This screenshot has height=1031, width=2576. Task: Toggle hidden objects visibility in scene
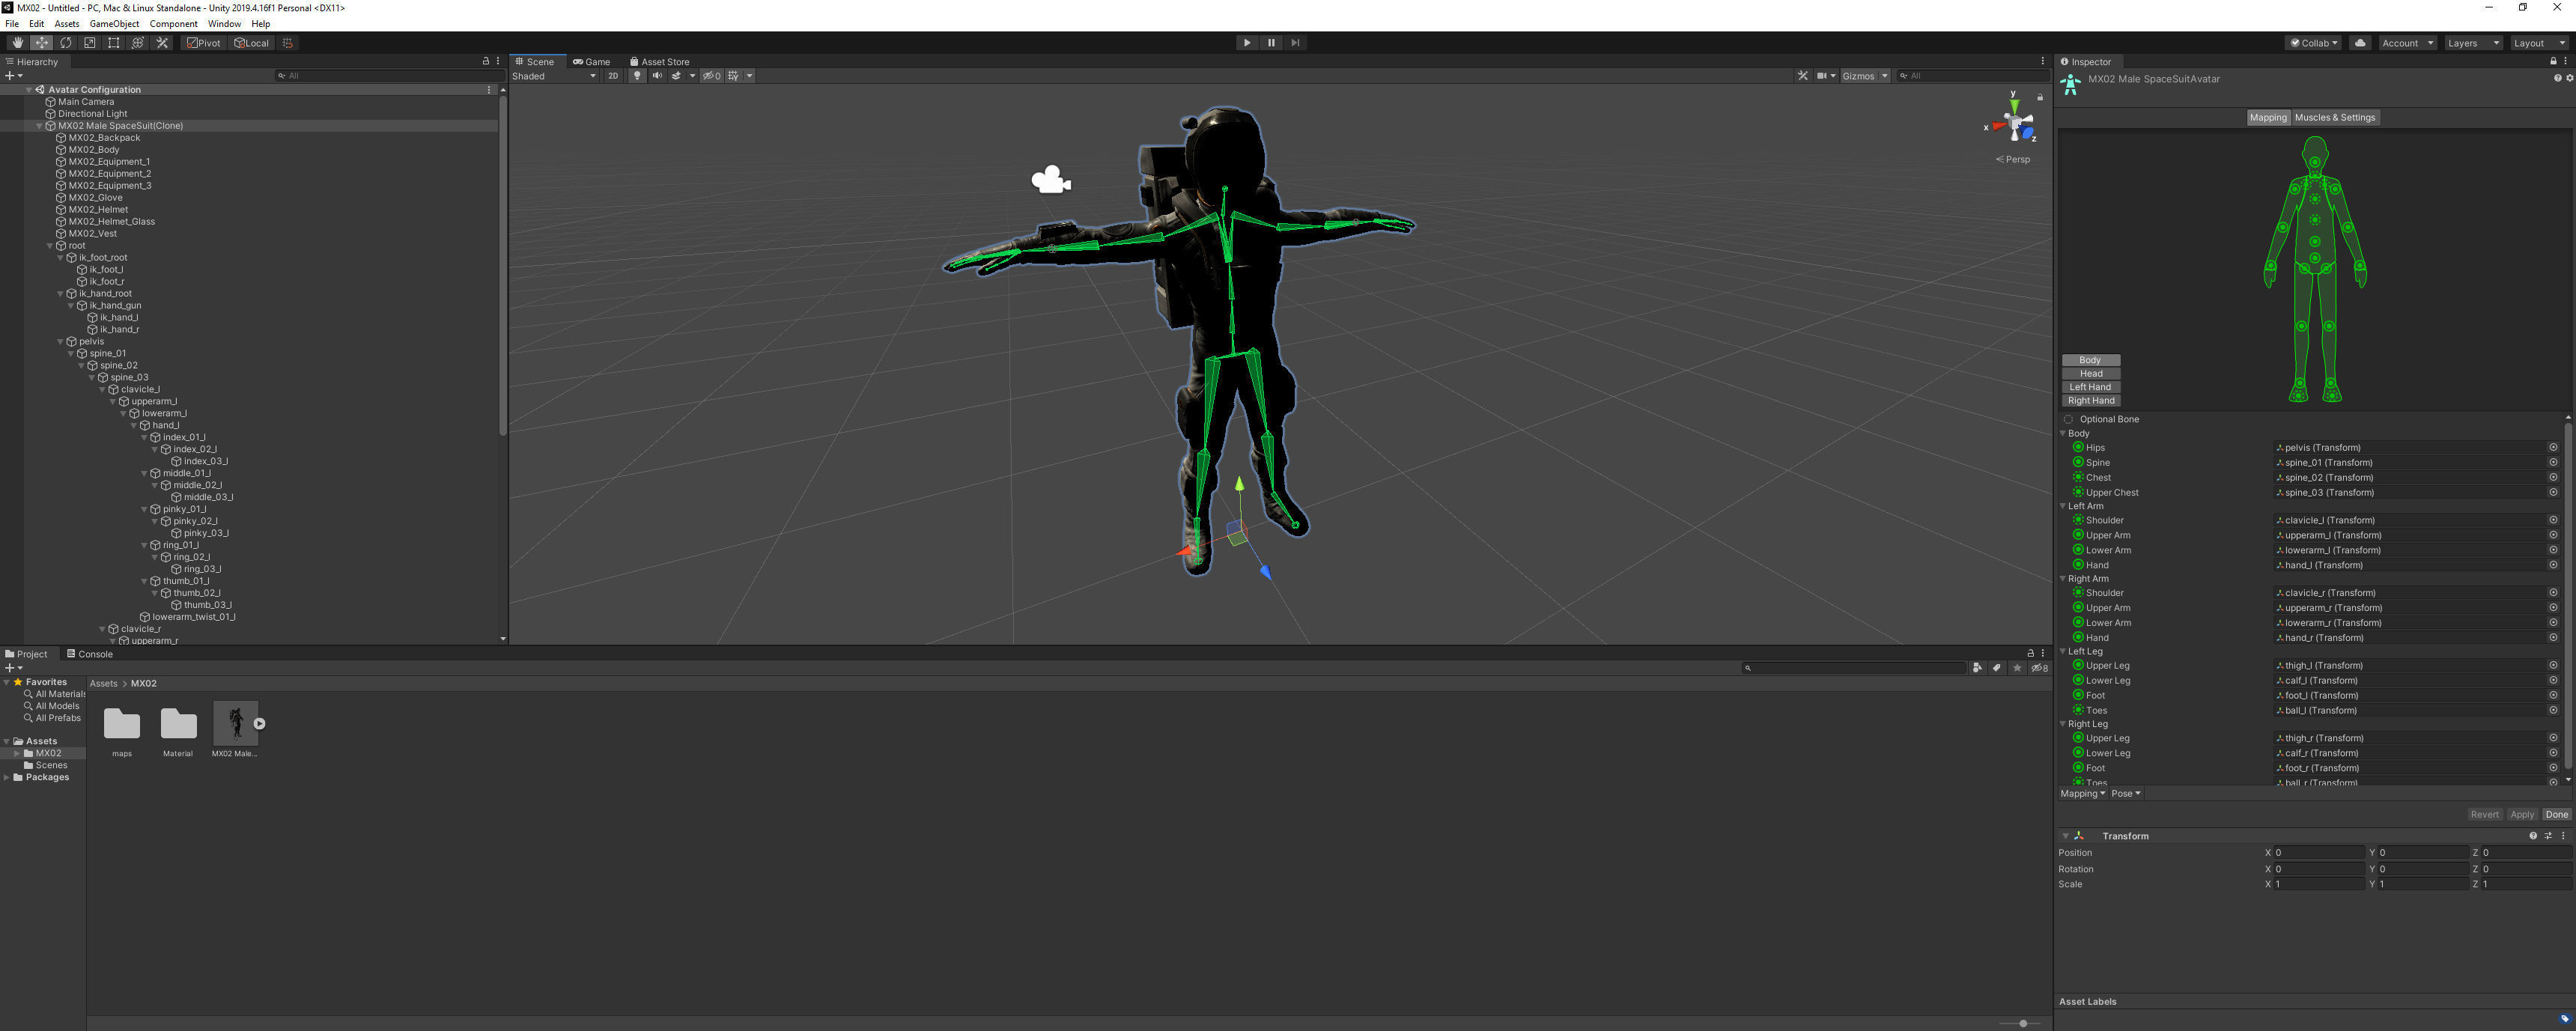711,76
